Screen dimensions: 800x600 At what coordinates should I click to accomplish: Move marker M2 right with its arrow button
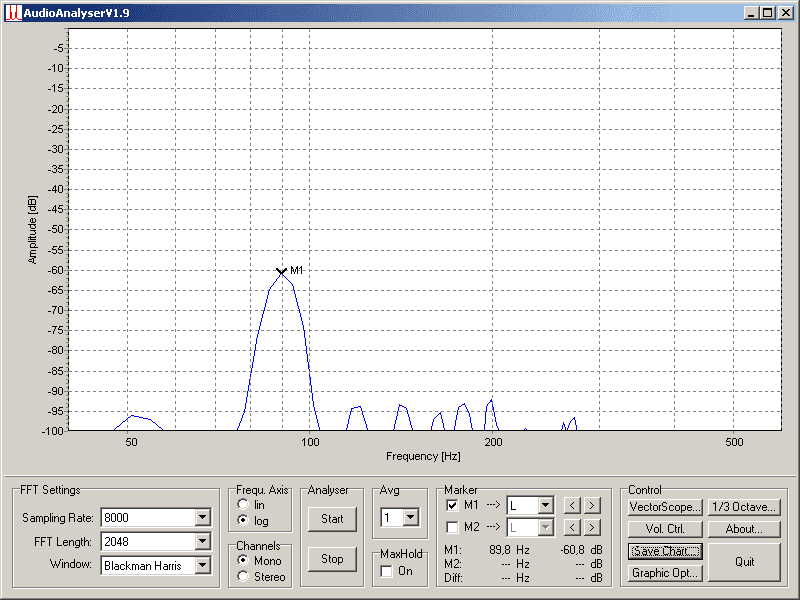coord(592,527)
